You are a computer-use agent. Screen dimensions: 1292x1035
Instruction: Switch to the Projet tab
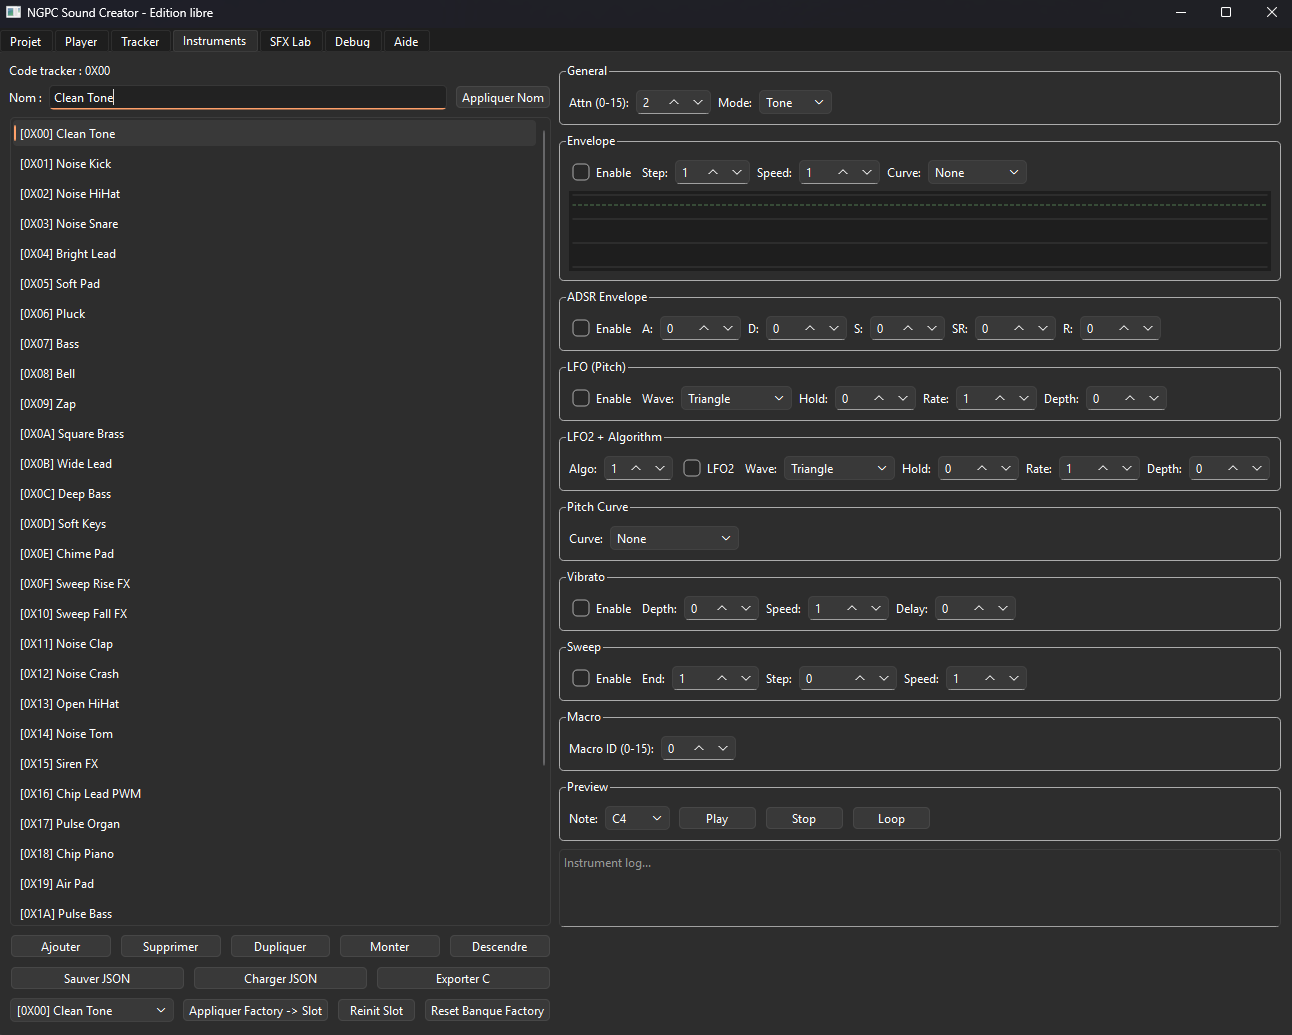(26, 42)
